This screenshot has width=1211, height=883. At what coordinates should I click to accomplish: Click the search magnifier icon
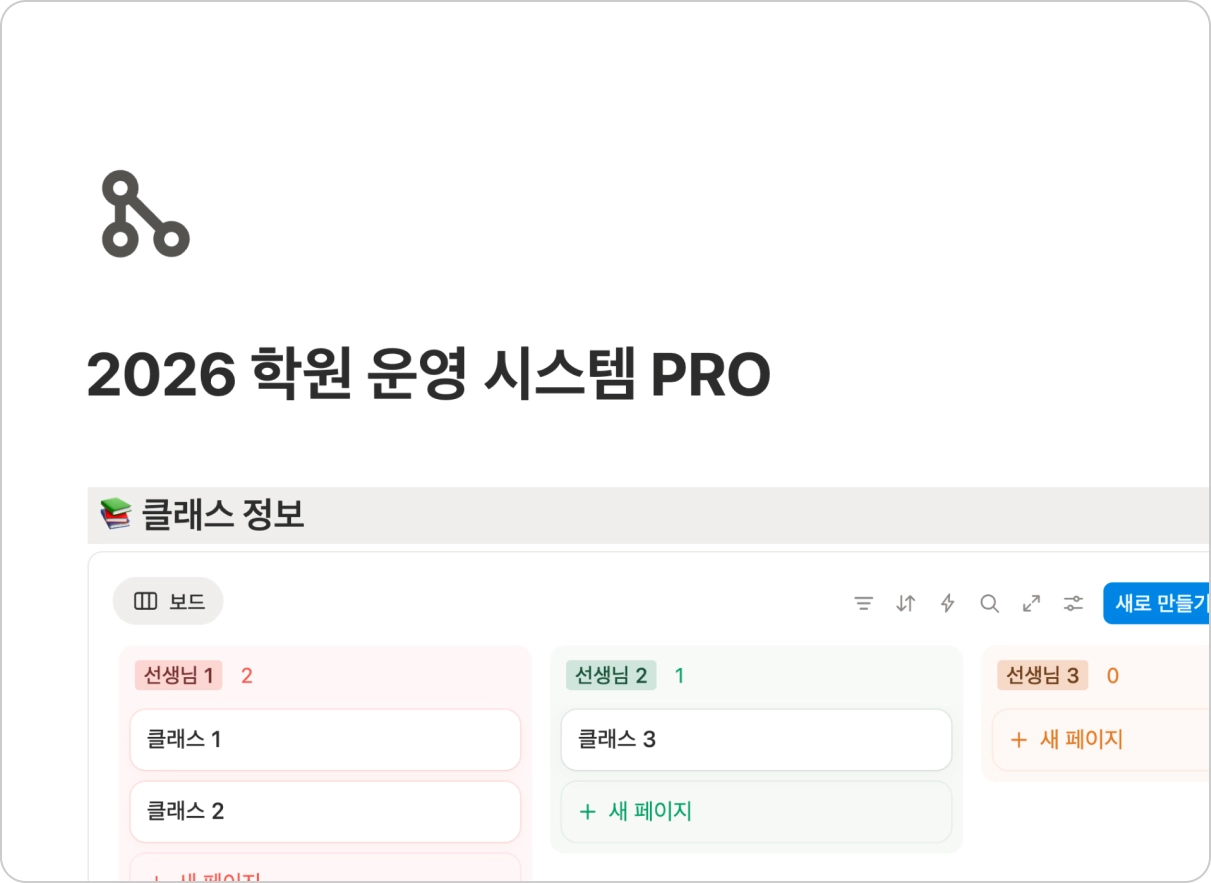[x=989, y=603]
